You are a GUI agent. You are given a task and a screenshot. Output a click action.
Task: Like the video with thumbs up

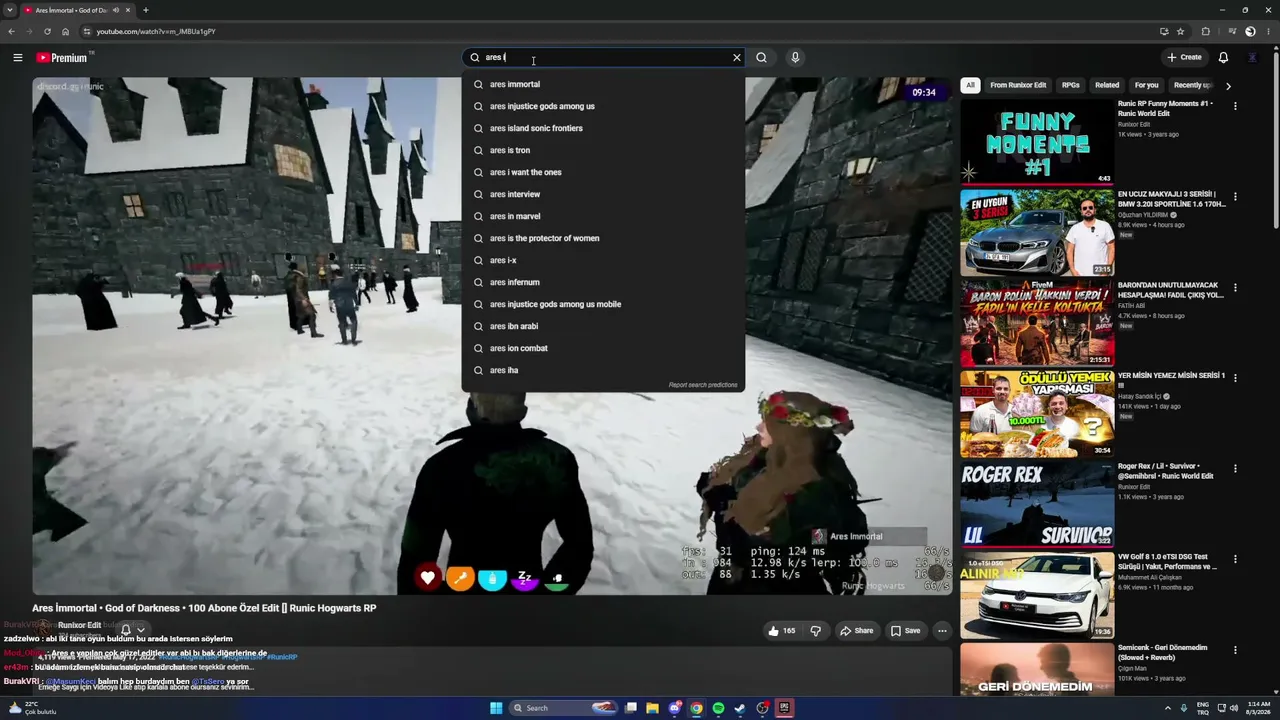(782, 631)
